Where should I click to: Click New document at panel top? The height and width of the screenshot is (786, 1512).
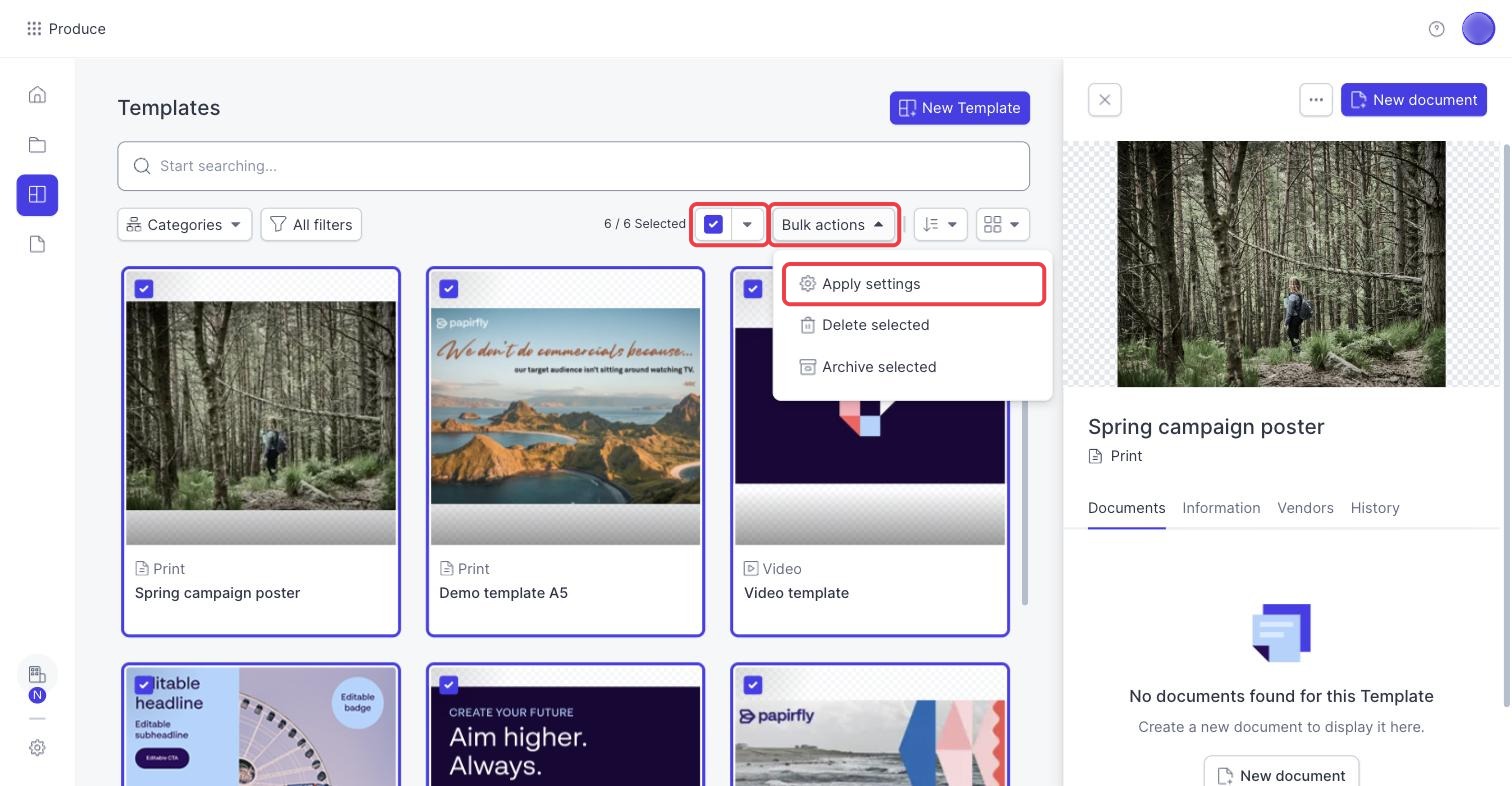pyautogui.click(x=1414, y=100)
